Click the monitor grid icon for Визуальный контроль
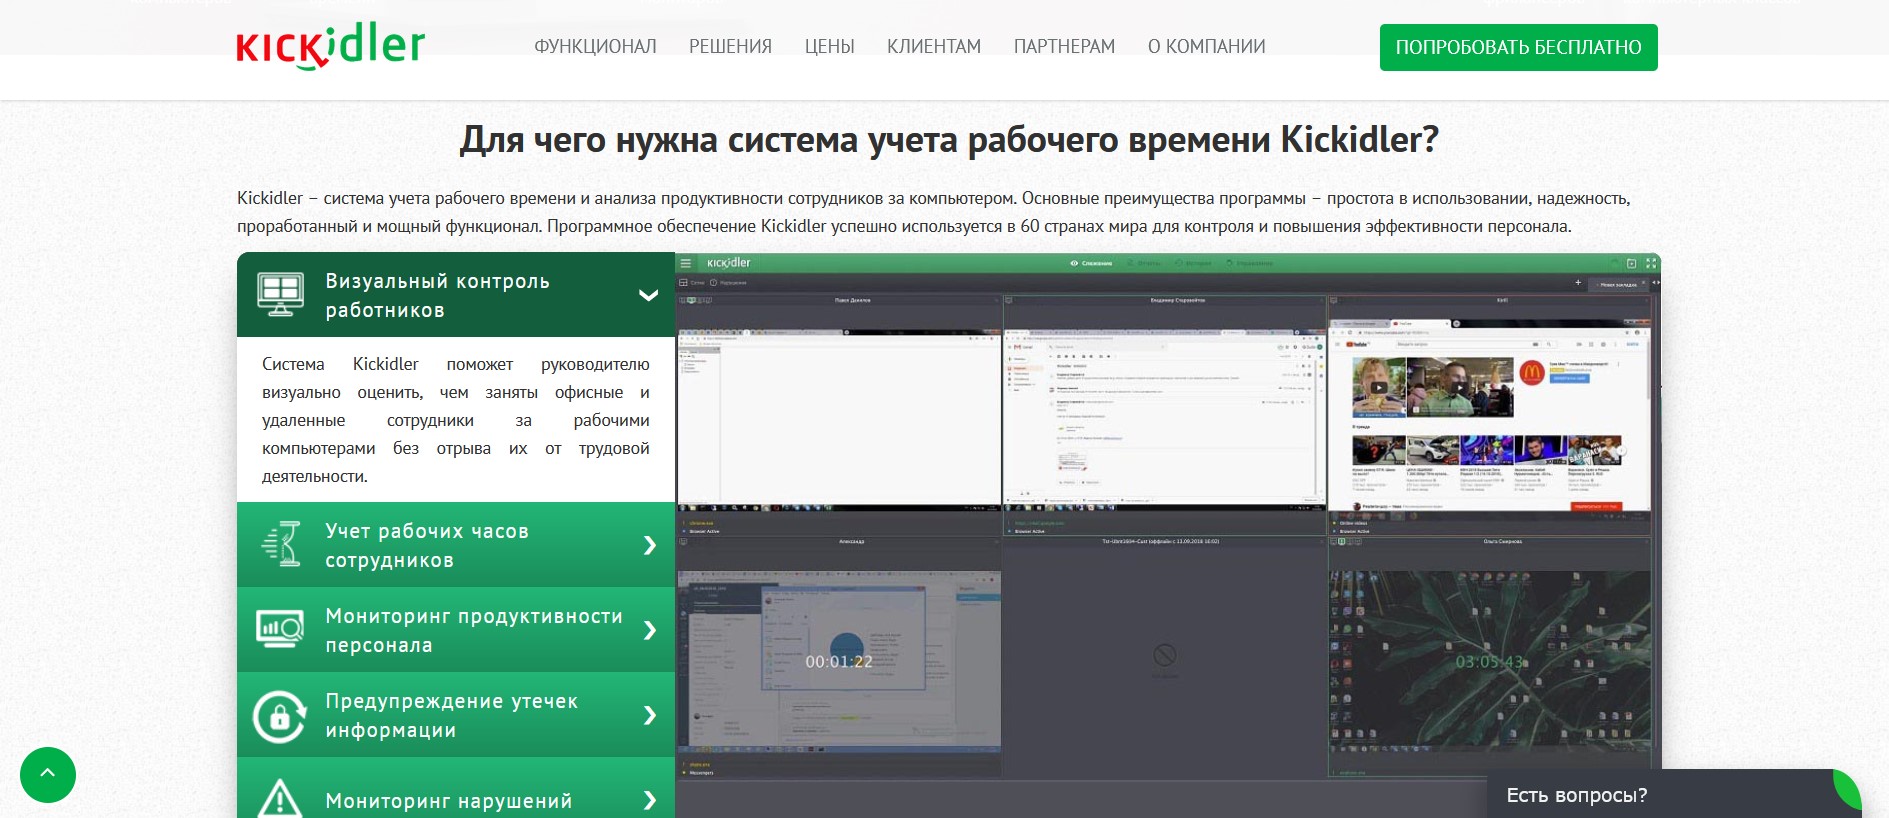1889x818 pixels. coord(280,295)
